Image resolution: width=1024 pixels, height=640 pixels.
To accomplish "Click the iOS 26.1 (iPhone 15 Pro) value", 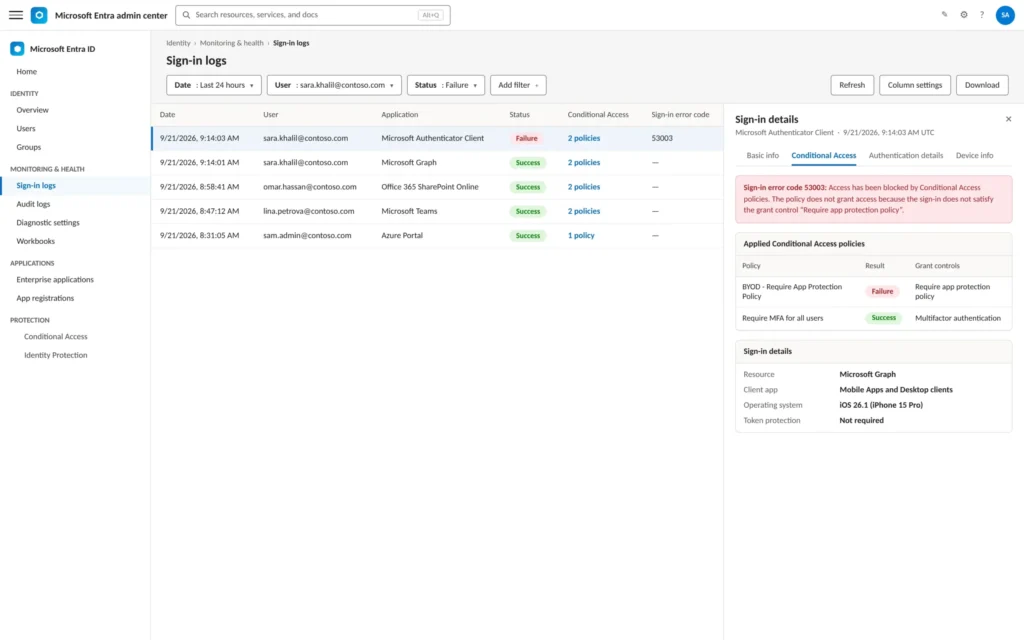I will (x=880, y=405).
